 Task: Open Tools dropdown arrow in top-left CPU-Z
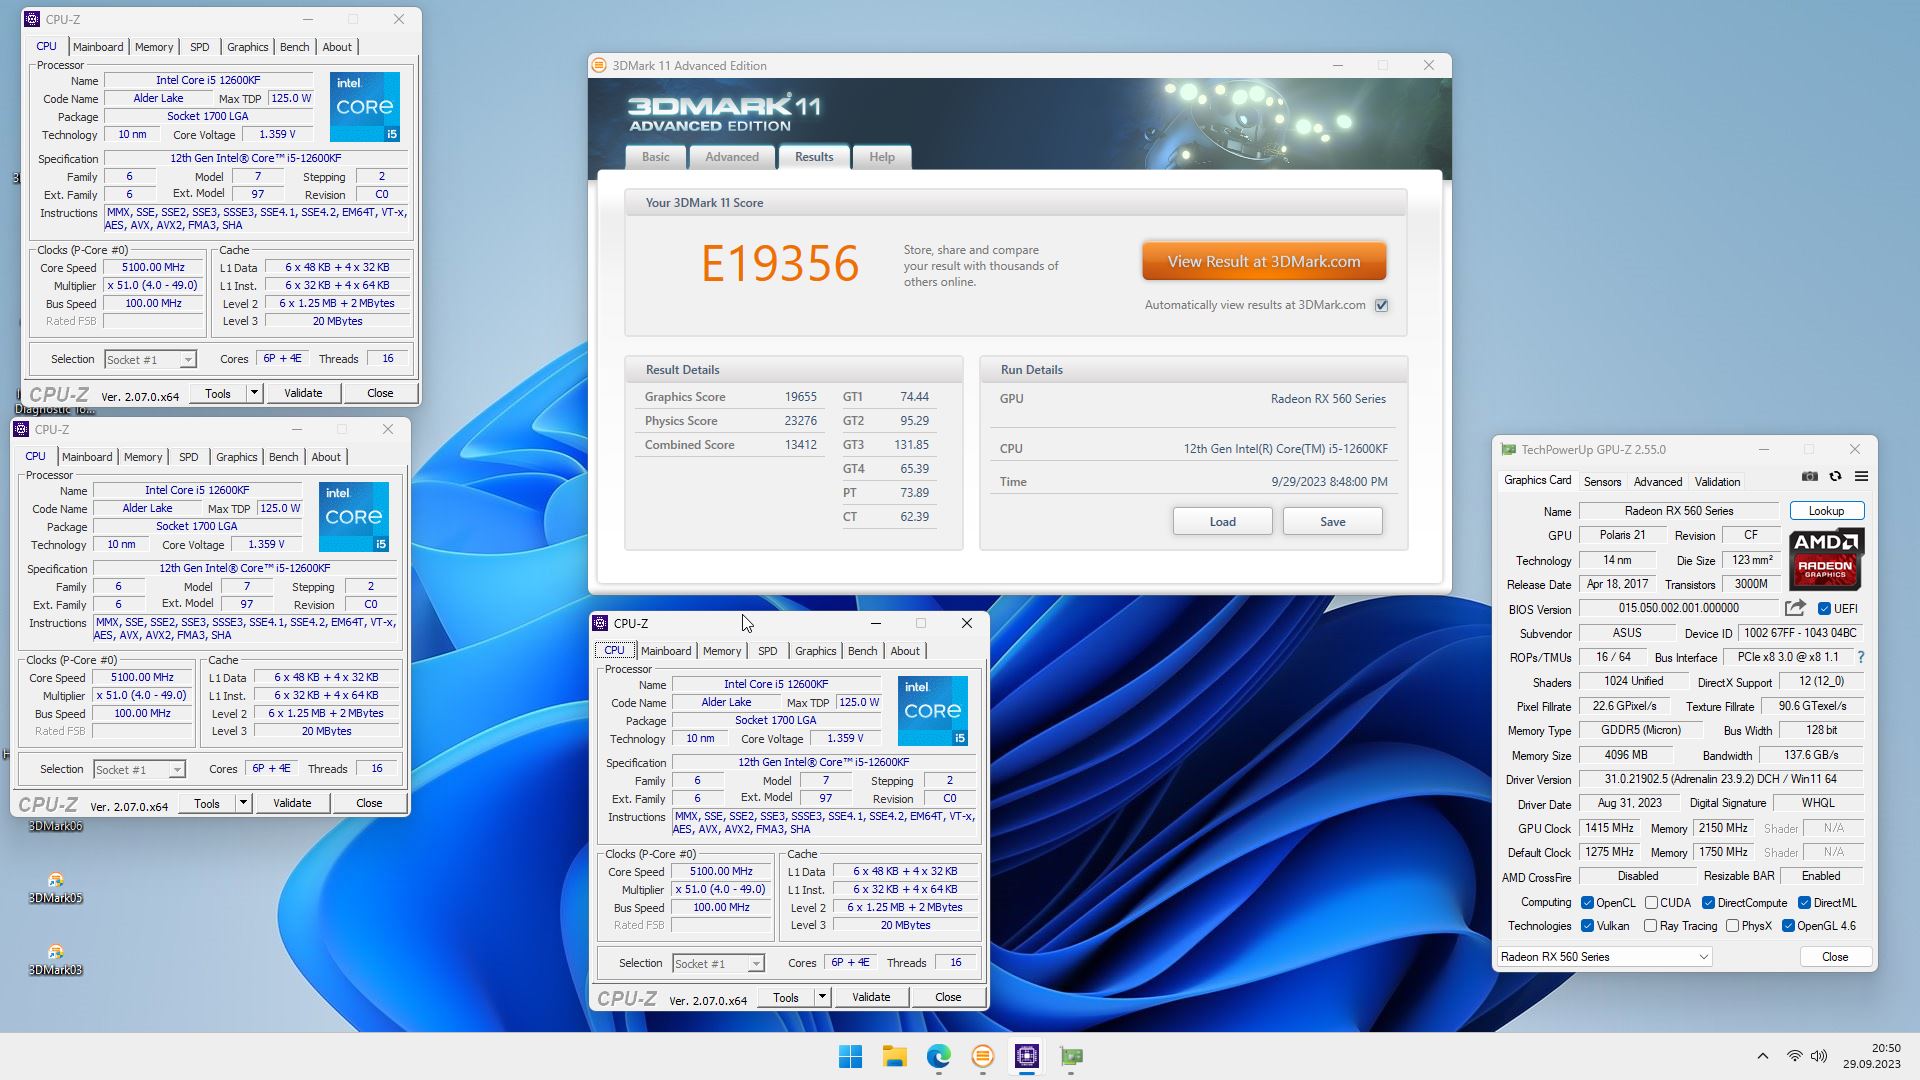[x=254, y=393]
